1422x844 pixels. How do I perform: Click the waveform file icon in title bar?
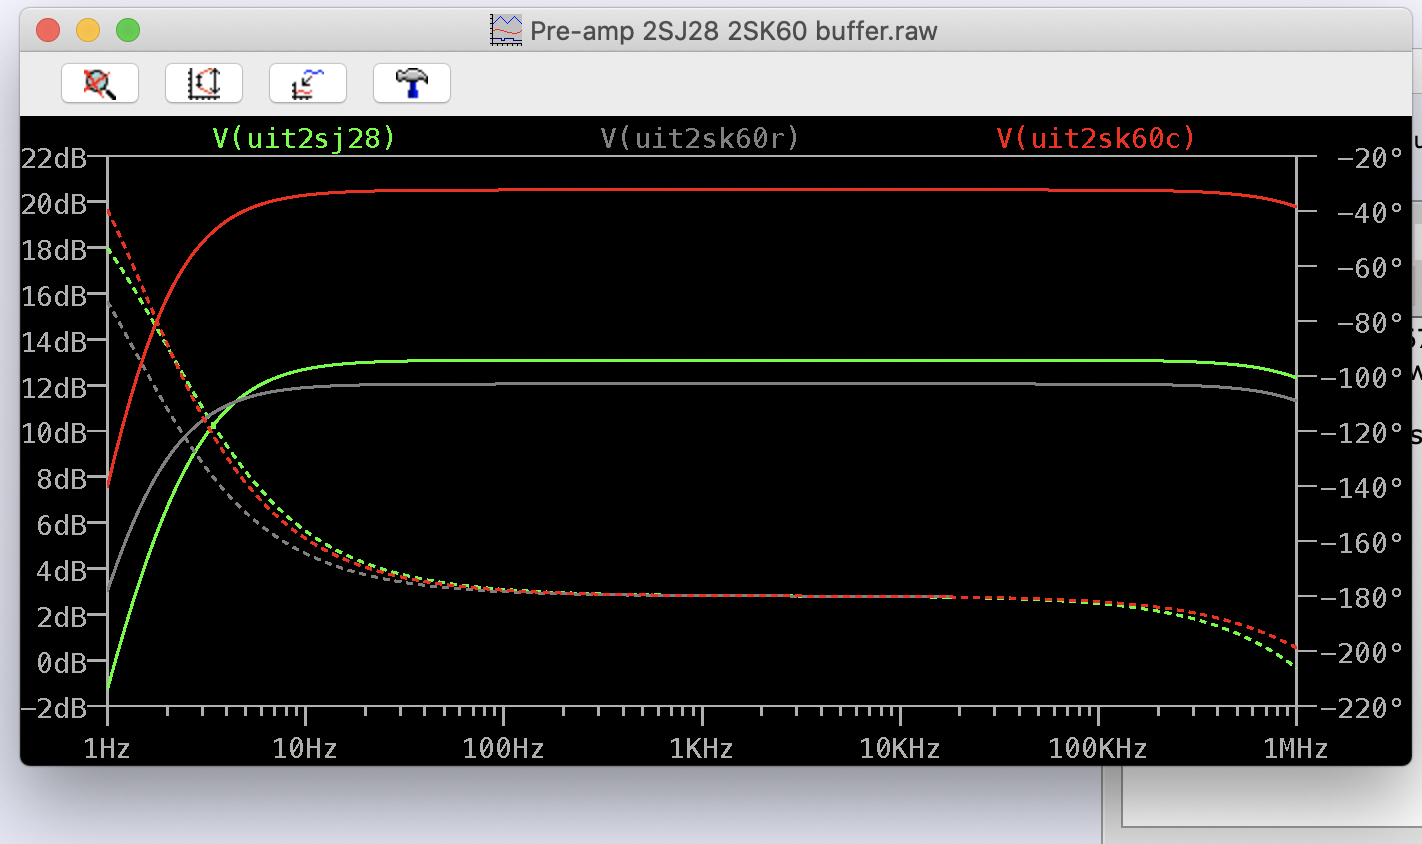506,30
